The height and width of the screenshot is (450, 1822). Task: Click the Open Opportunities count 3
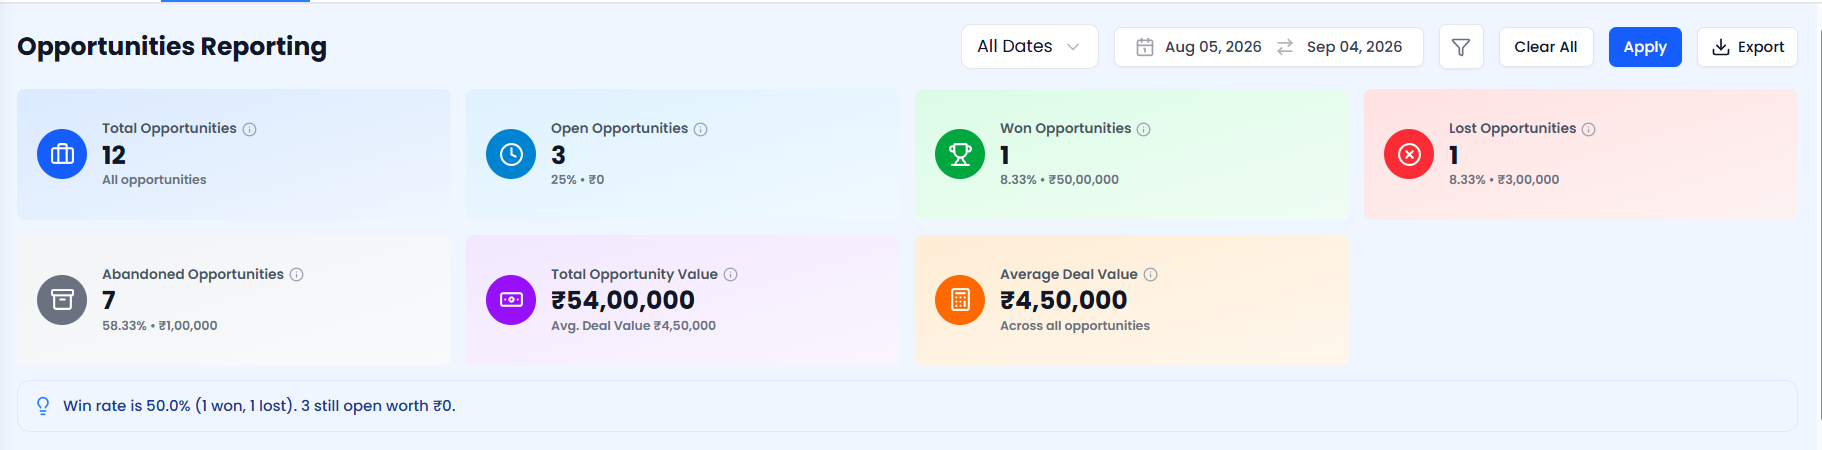click(x=558, y=155)
